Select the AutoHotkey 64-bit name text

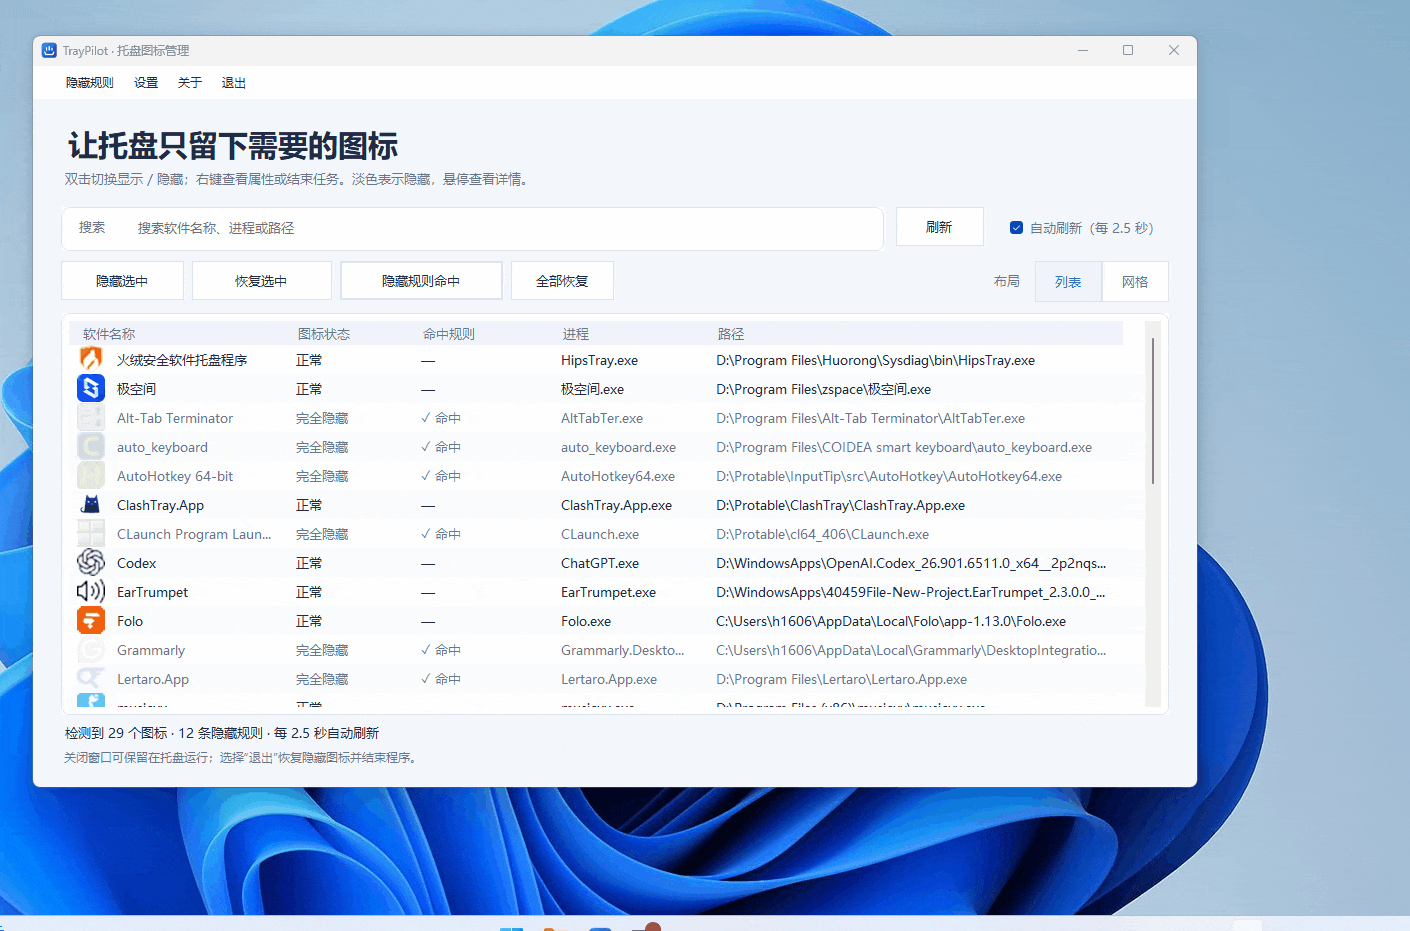[175, 476]
